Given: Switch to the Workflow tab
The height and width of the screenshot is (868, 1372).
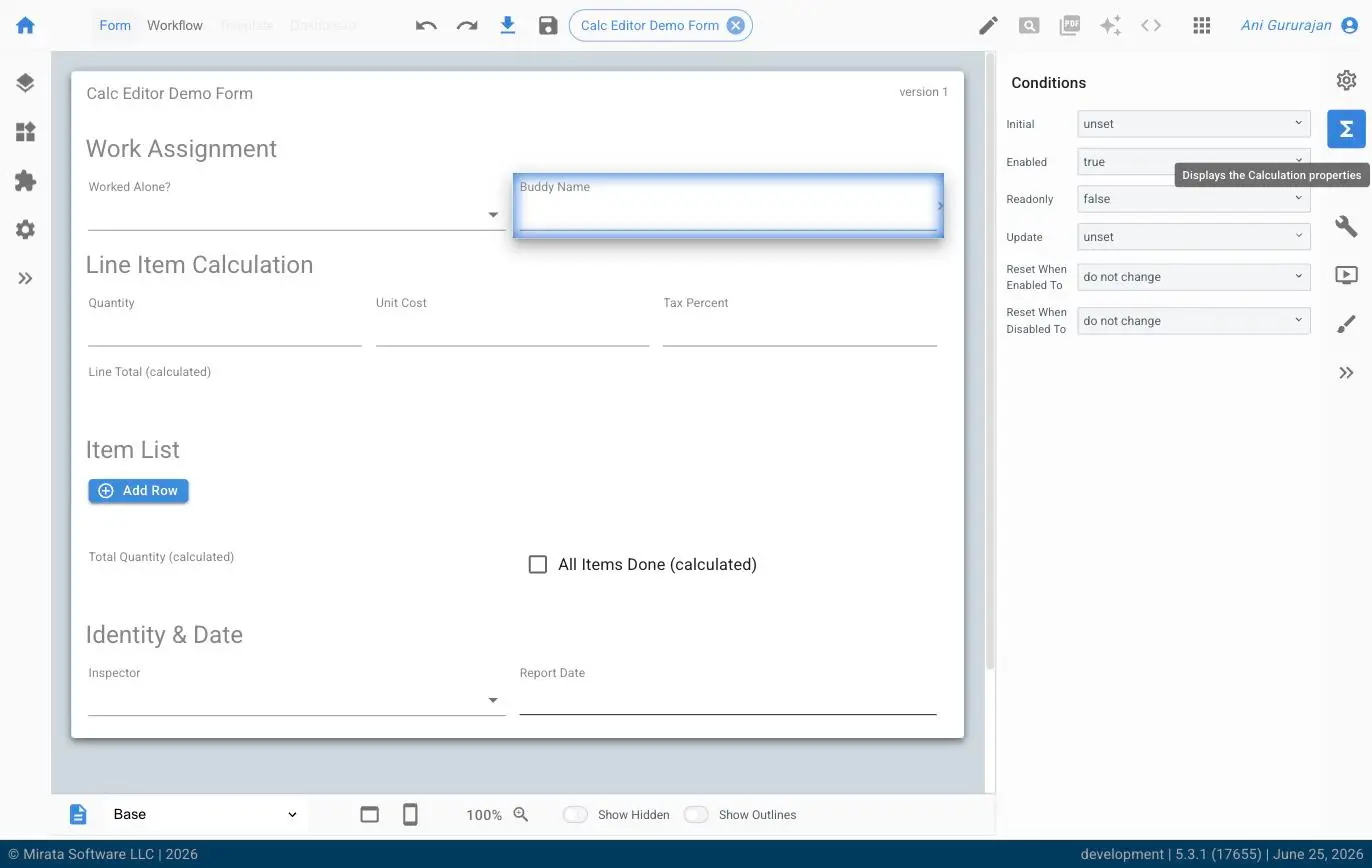Looking at the screenshot, I should 175,25.
